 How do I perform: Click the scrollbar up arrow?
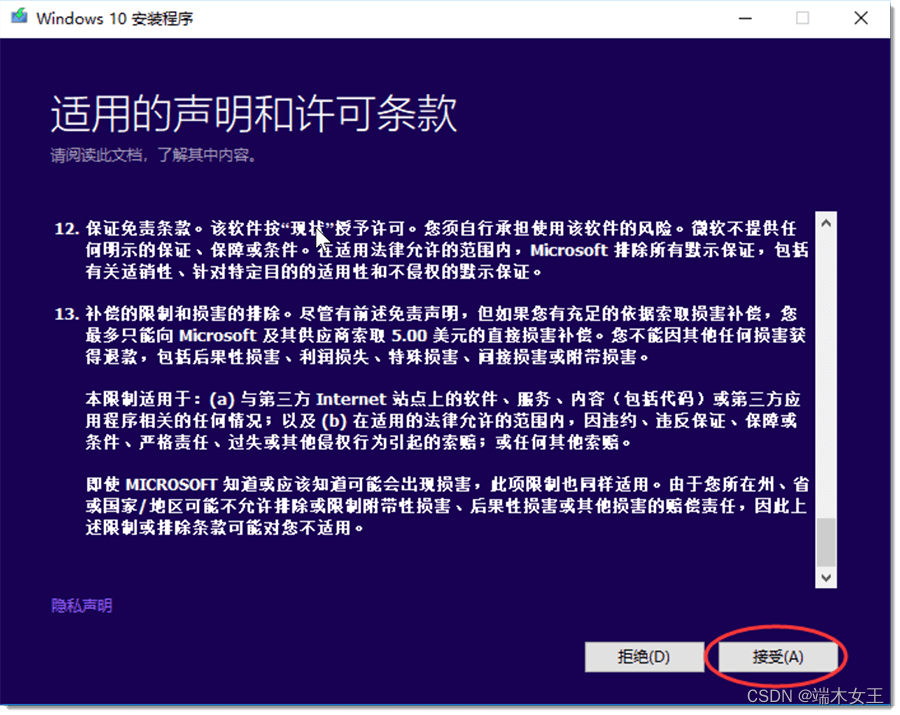pyautogui.click(x=826, y=220)
